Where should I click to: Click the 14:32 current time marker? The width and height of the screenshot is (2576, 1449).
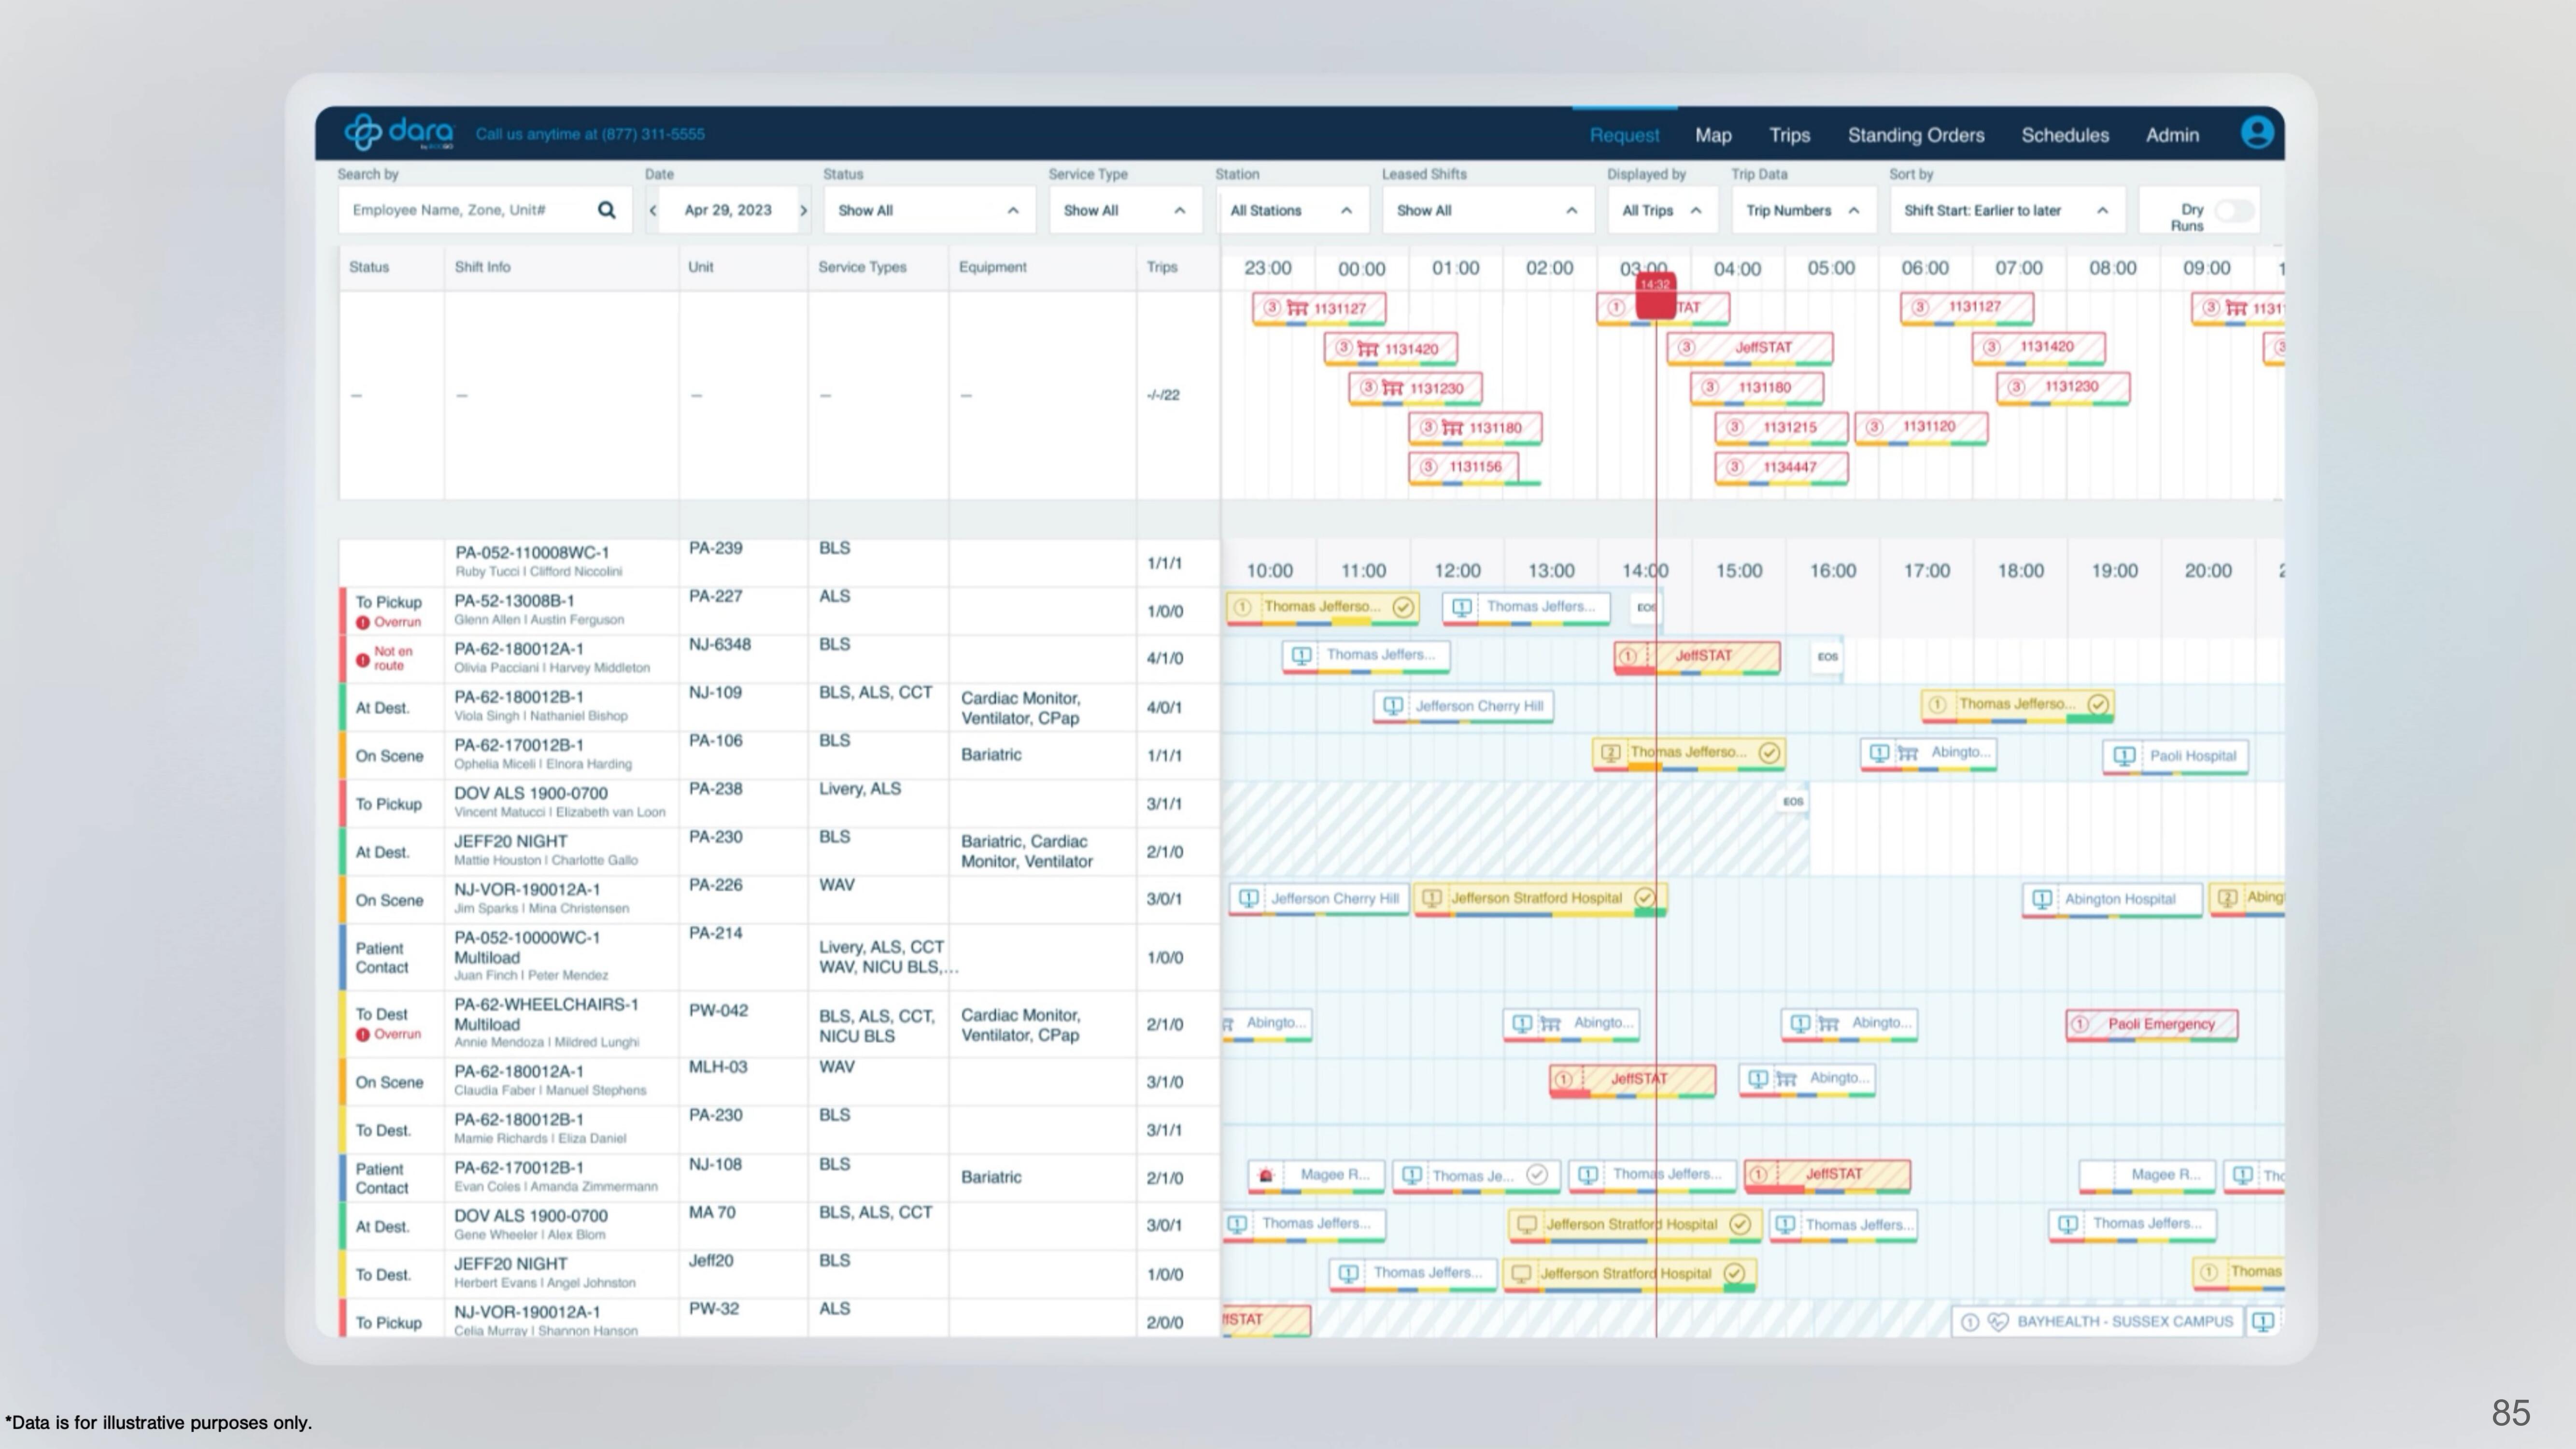tap(1655, 296)
